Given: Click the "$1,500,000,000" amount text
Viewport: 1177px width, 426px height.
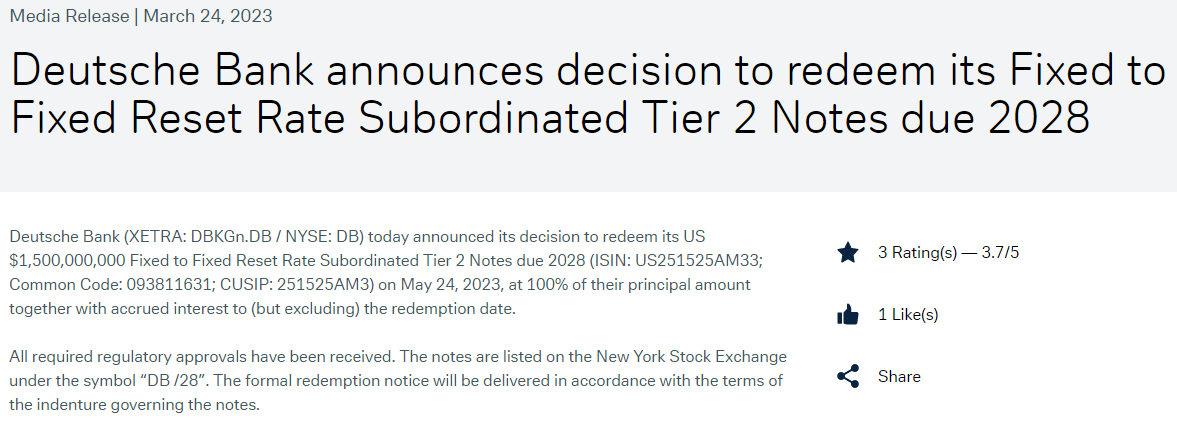Looking at the screenshot, I should click(62, 261).
